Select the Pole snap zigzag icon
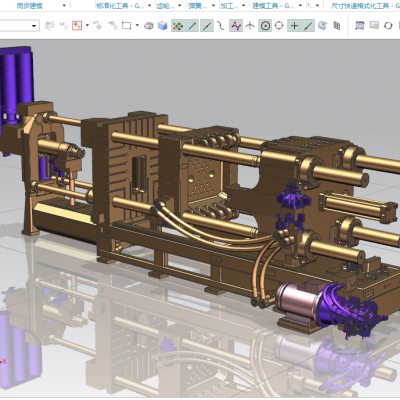Screen dimensions: 400x400 click(x=236, y=26)
